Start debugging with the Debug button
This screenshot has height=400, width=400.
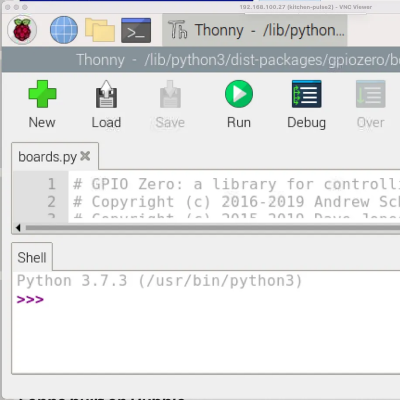coord(306,104)
